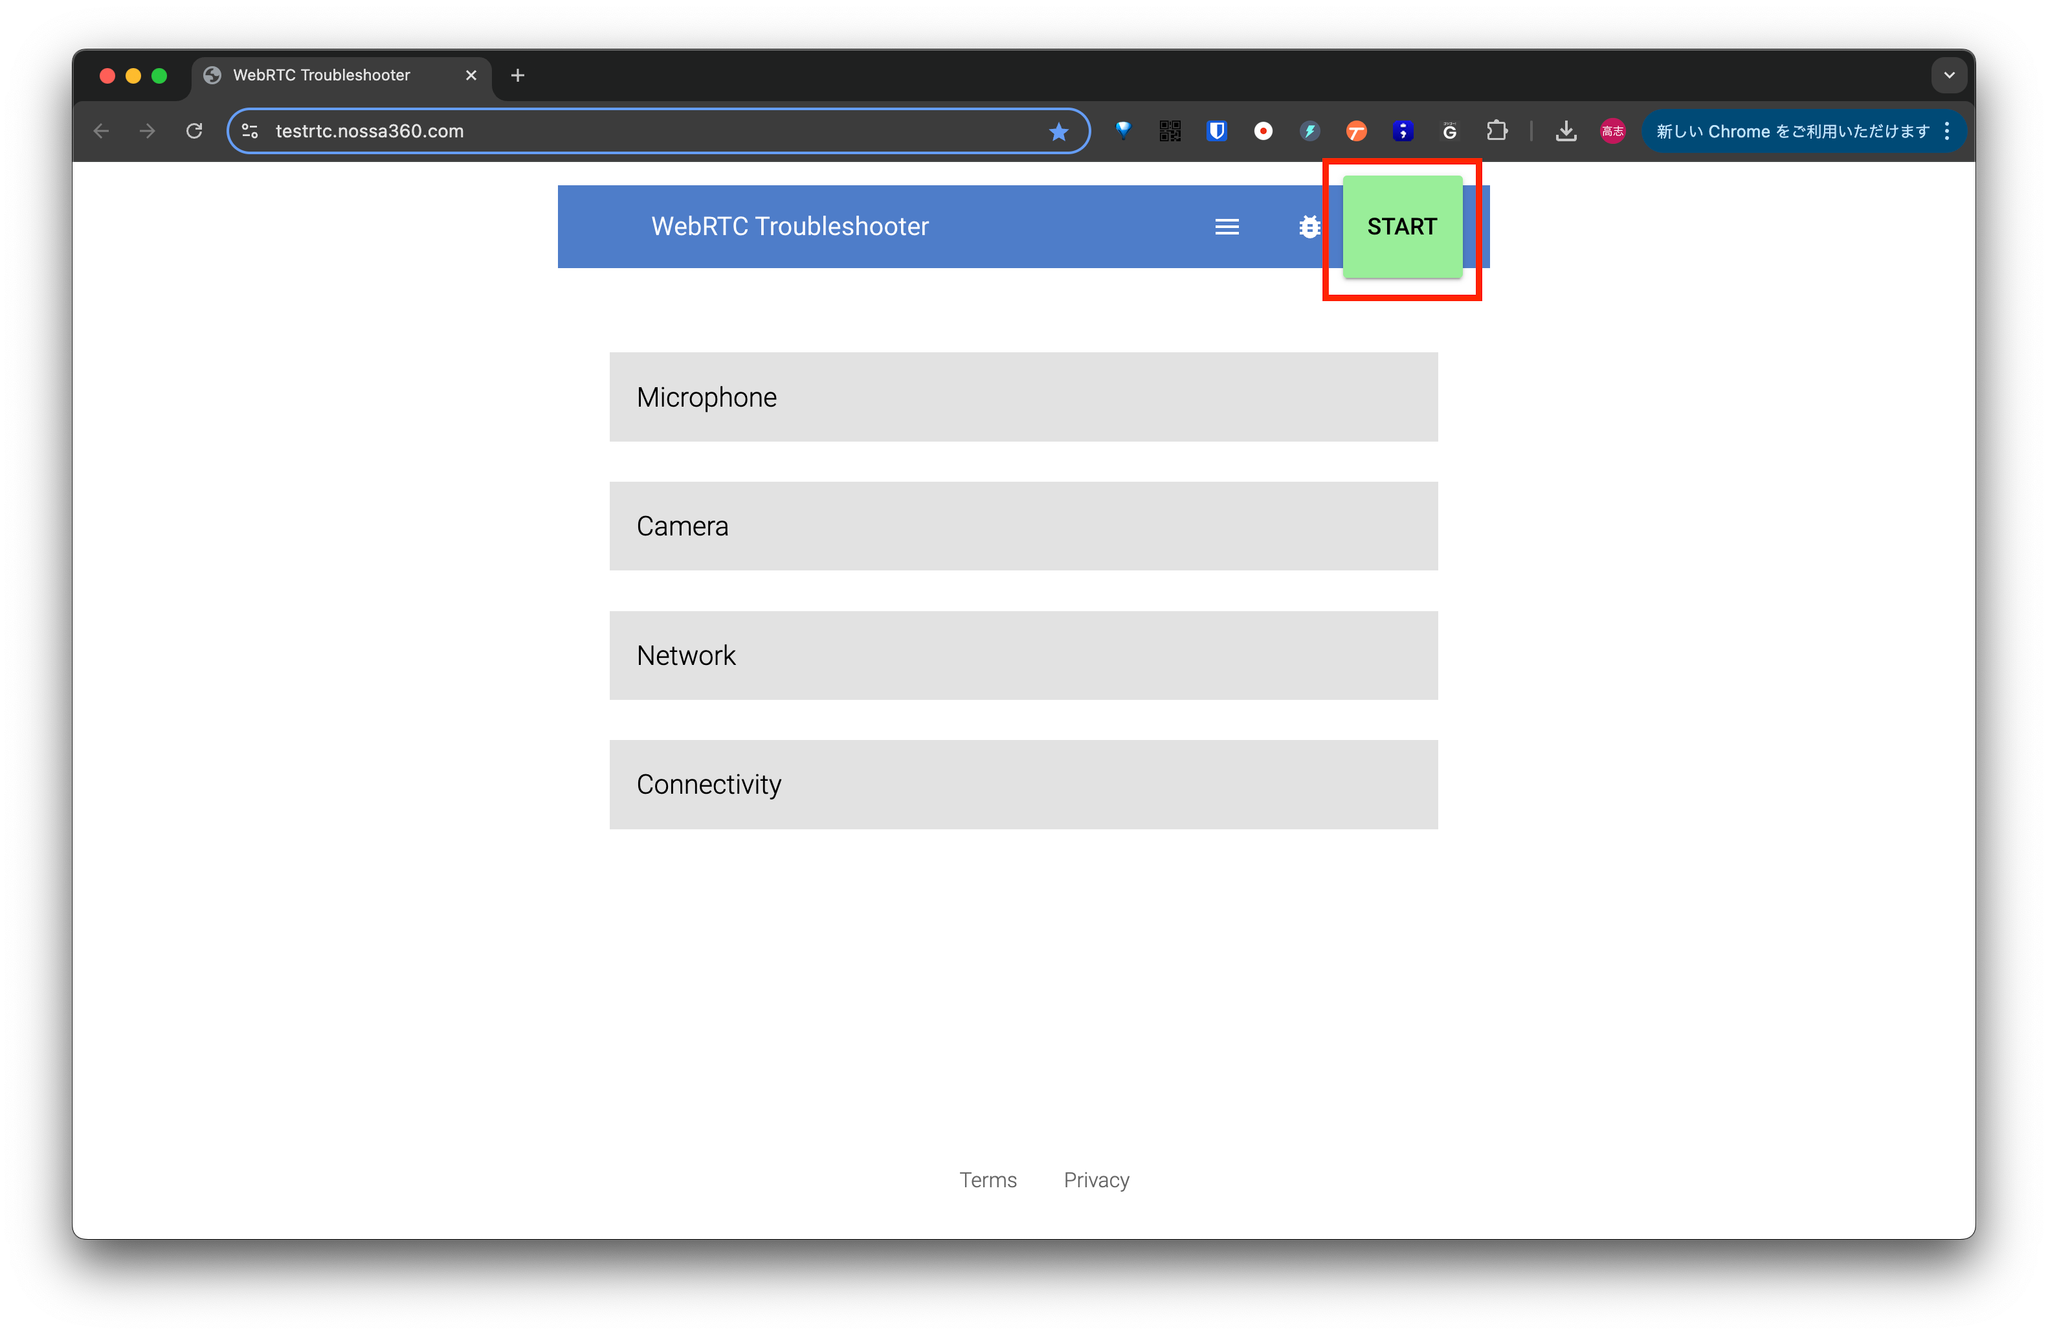This screenshot has height=1335, width=2048.
Task: Expand the Microphone test section
Action: 1023,397
